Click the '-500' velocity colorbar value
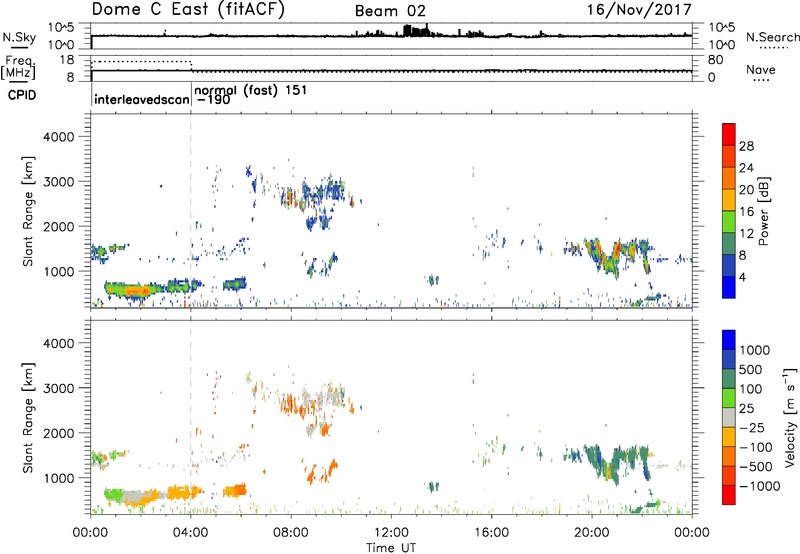This screenshot has height=554, width=800. (x=756, y=467)
